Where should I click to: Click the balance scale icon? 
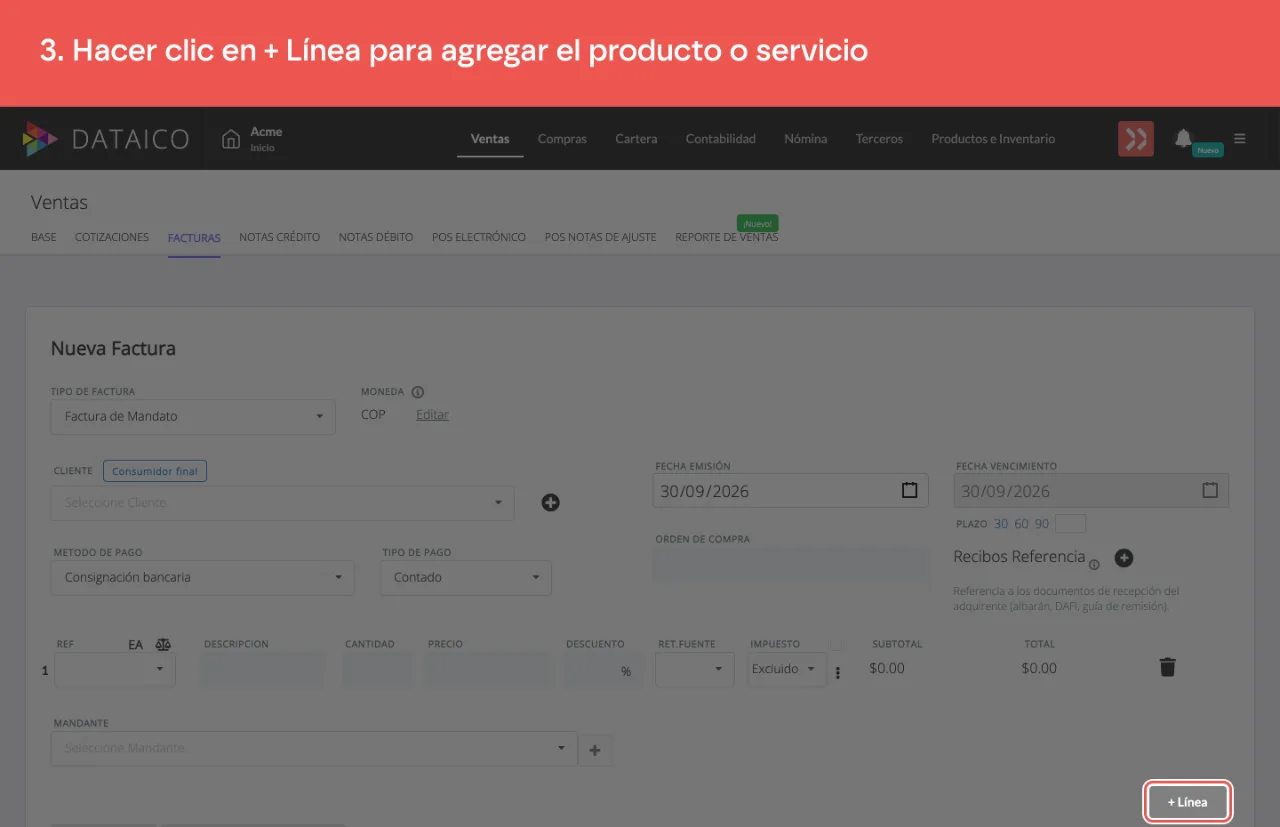[164, 645]
